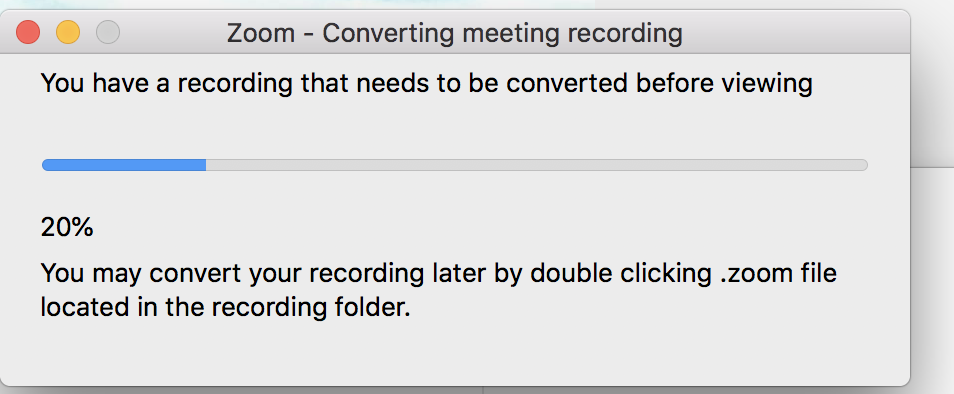Screen dimensions: 954x394
Task: Click the disabled gray maximize button
Action: click(x=108, y=32)
